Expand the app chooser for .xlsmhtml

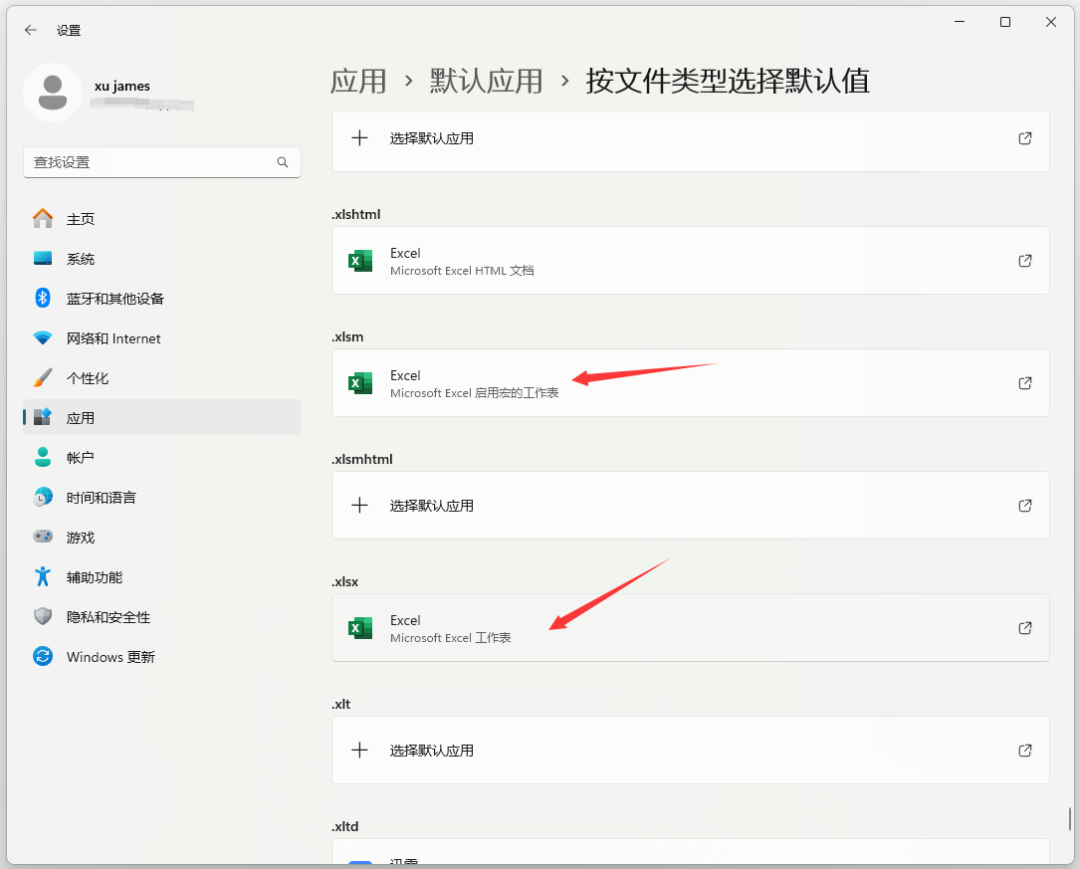tap(359, 505)
